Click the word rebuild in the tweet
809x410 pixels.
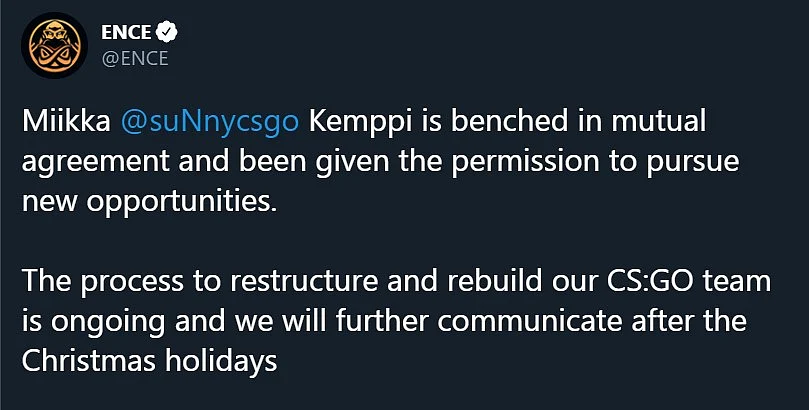[x=494, y=282]
